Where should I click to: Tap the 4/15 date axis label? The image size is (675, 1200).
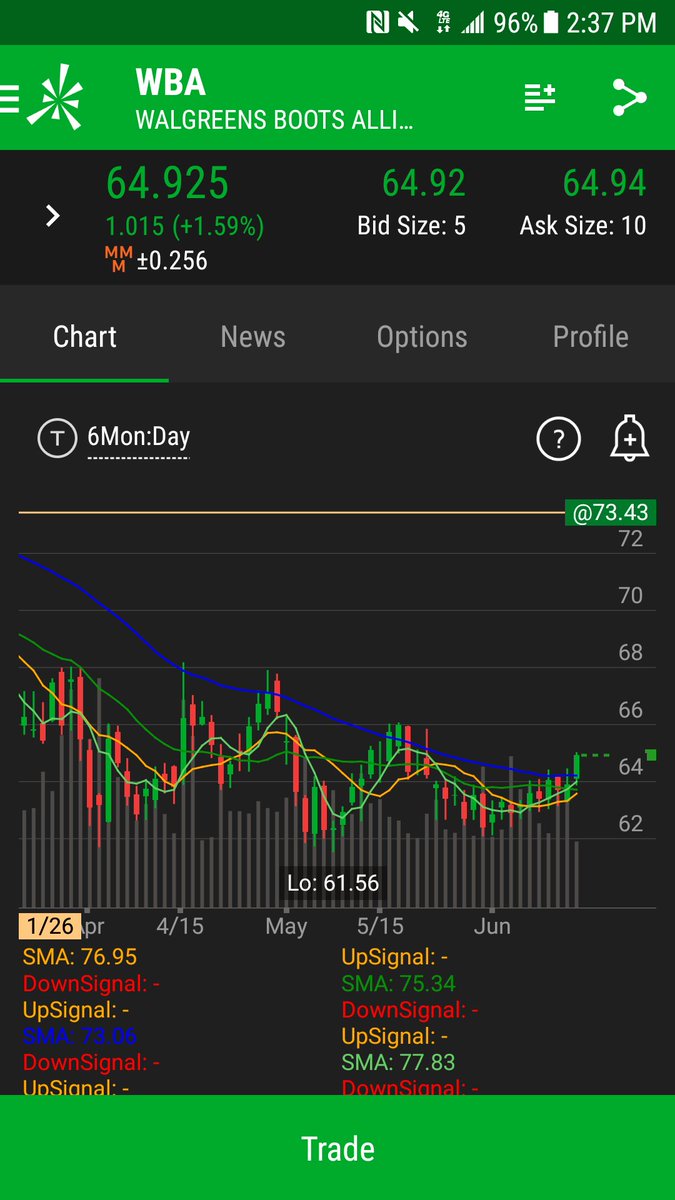pyautogui.click(x=180, y=925)
